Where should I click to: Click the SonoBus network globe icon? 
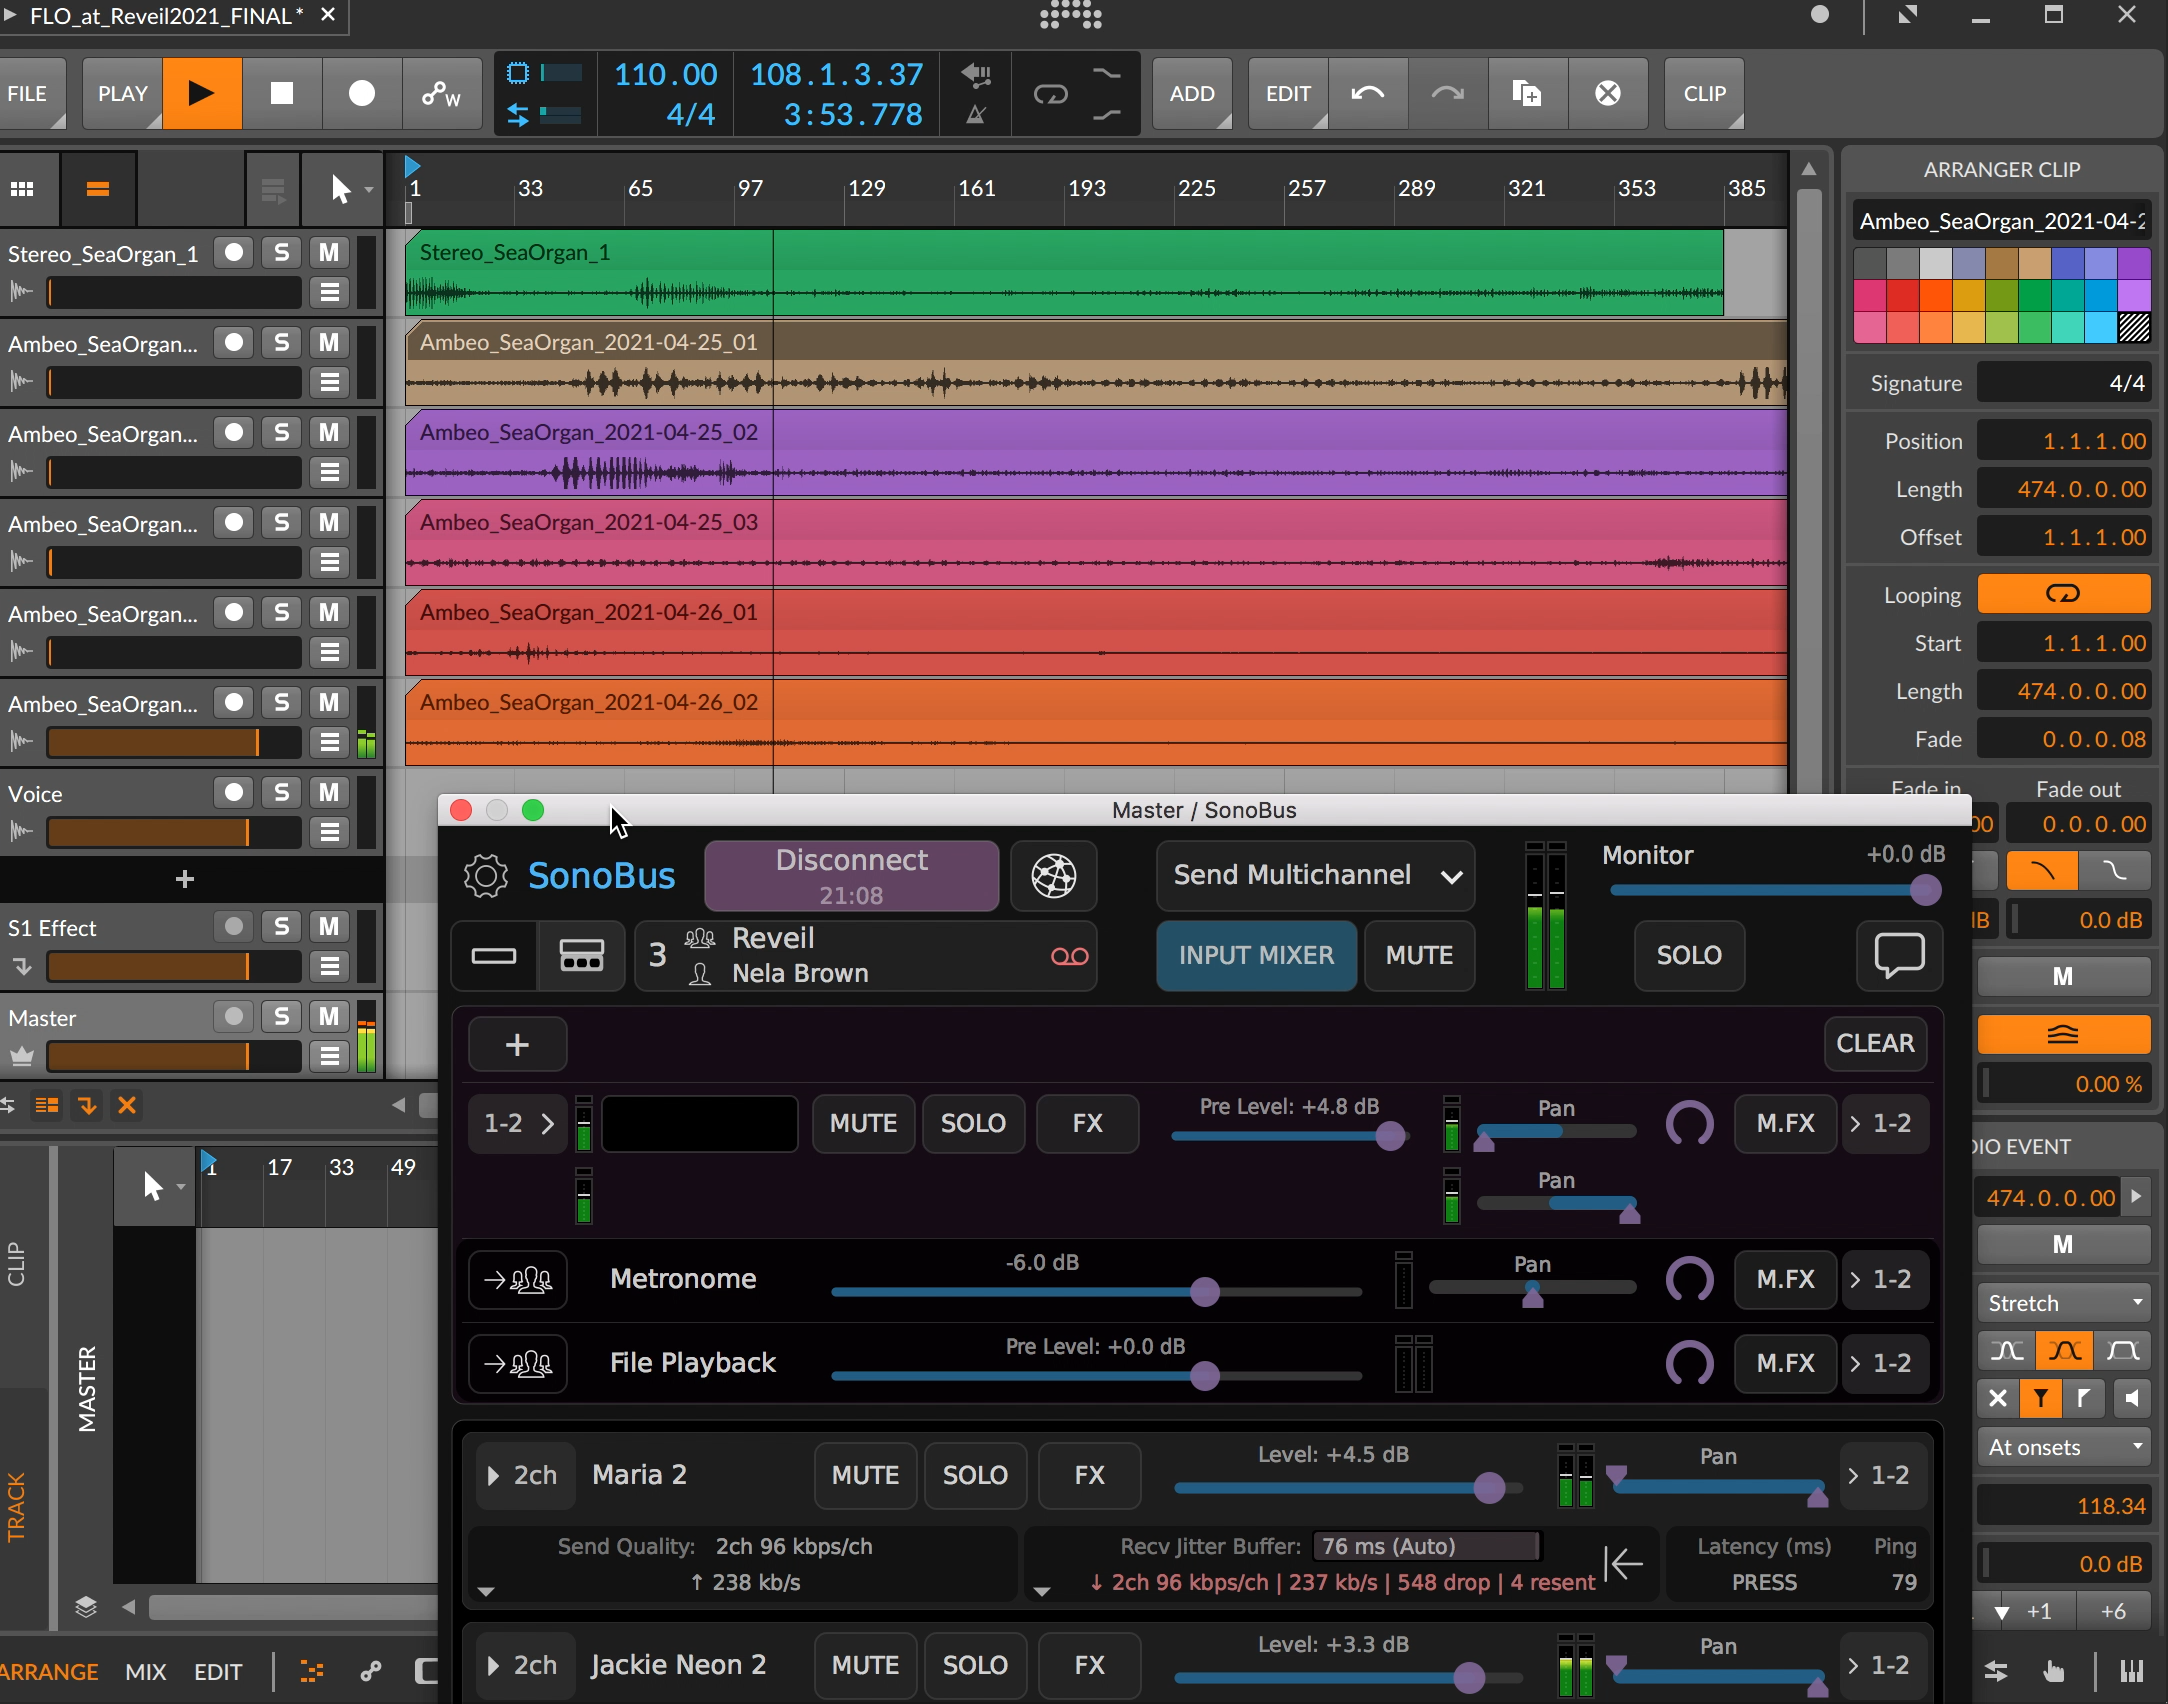click(1054, 876)
